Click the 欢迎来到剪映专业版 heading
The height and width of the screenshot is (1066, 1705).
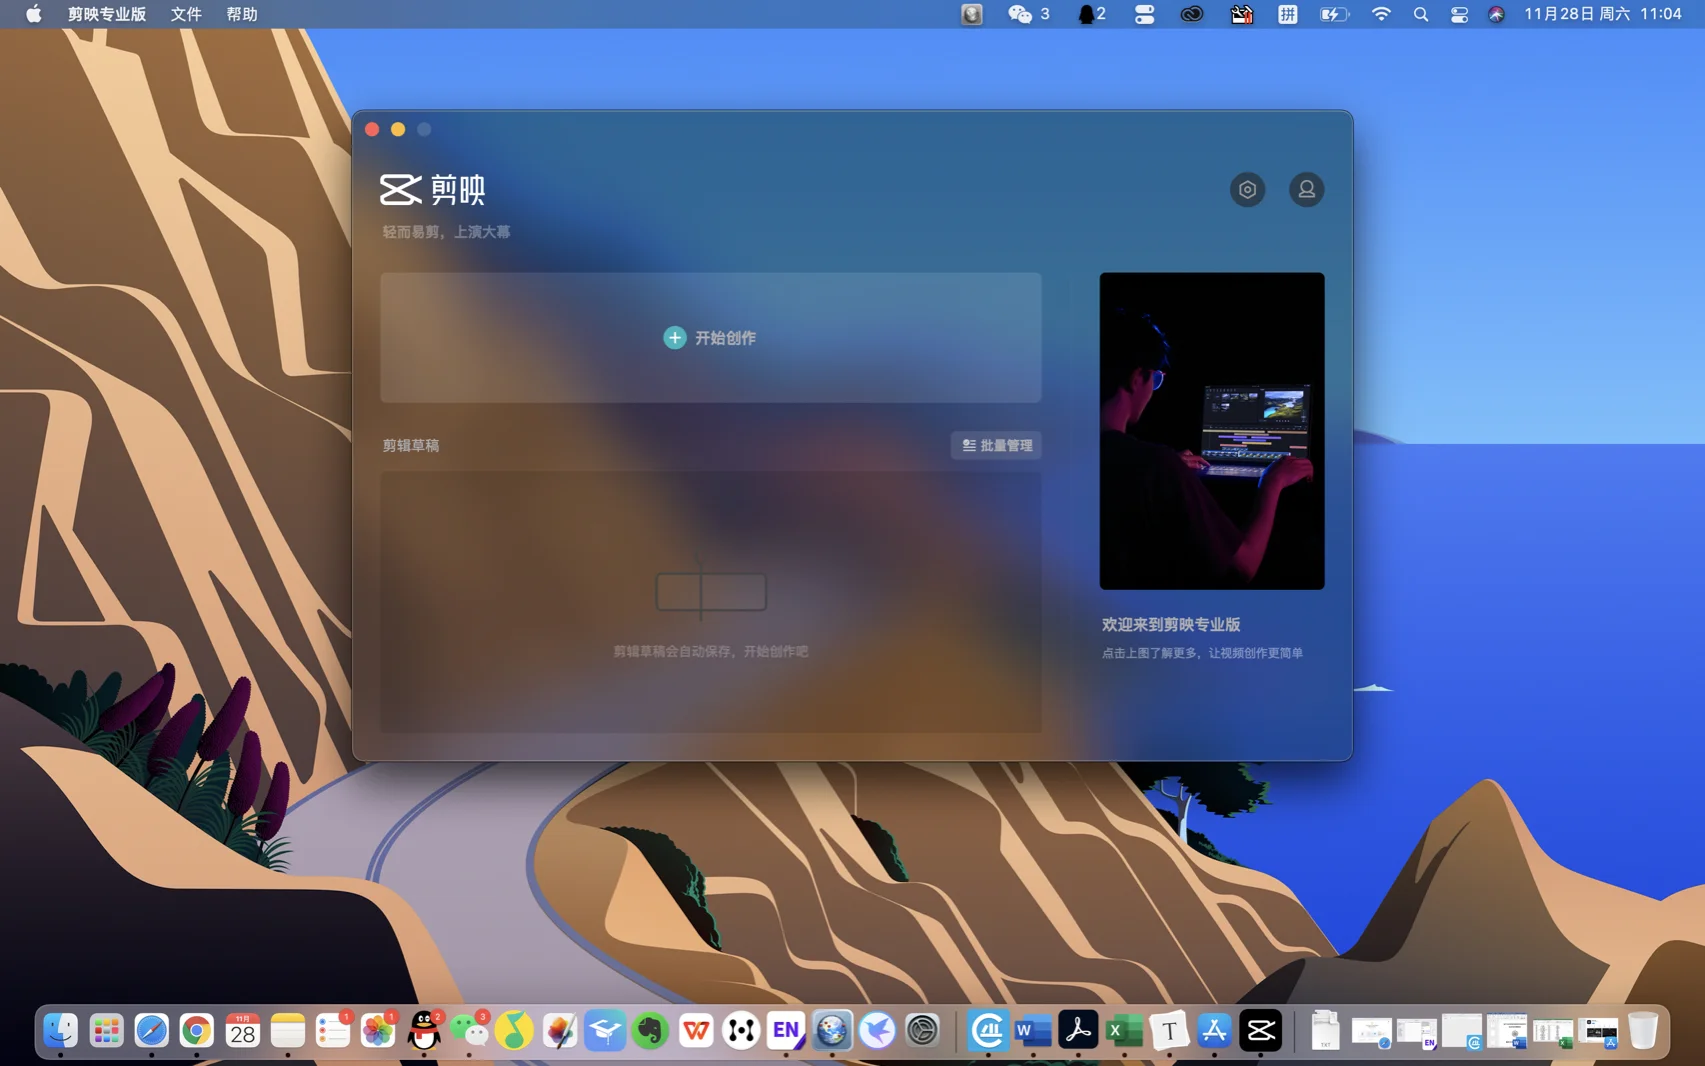click(x=1171, y=624)
